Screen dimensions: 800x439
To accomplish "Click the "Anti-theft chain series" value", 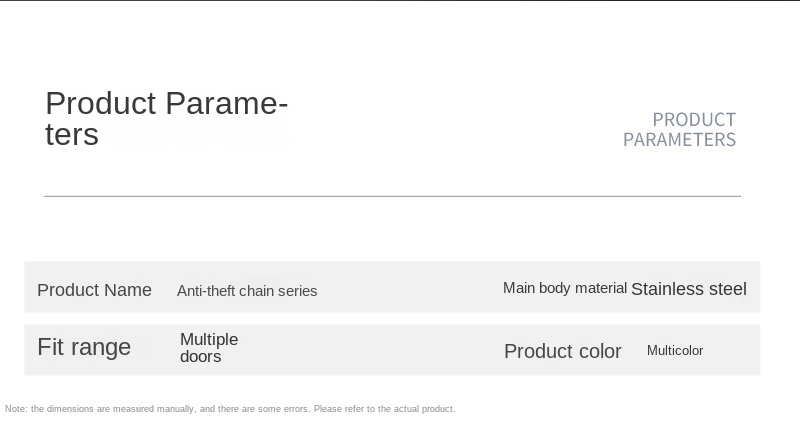I will pyautogui.click(x=247, y=291).
